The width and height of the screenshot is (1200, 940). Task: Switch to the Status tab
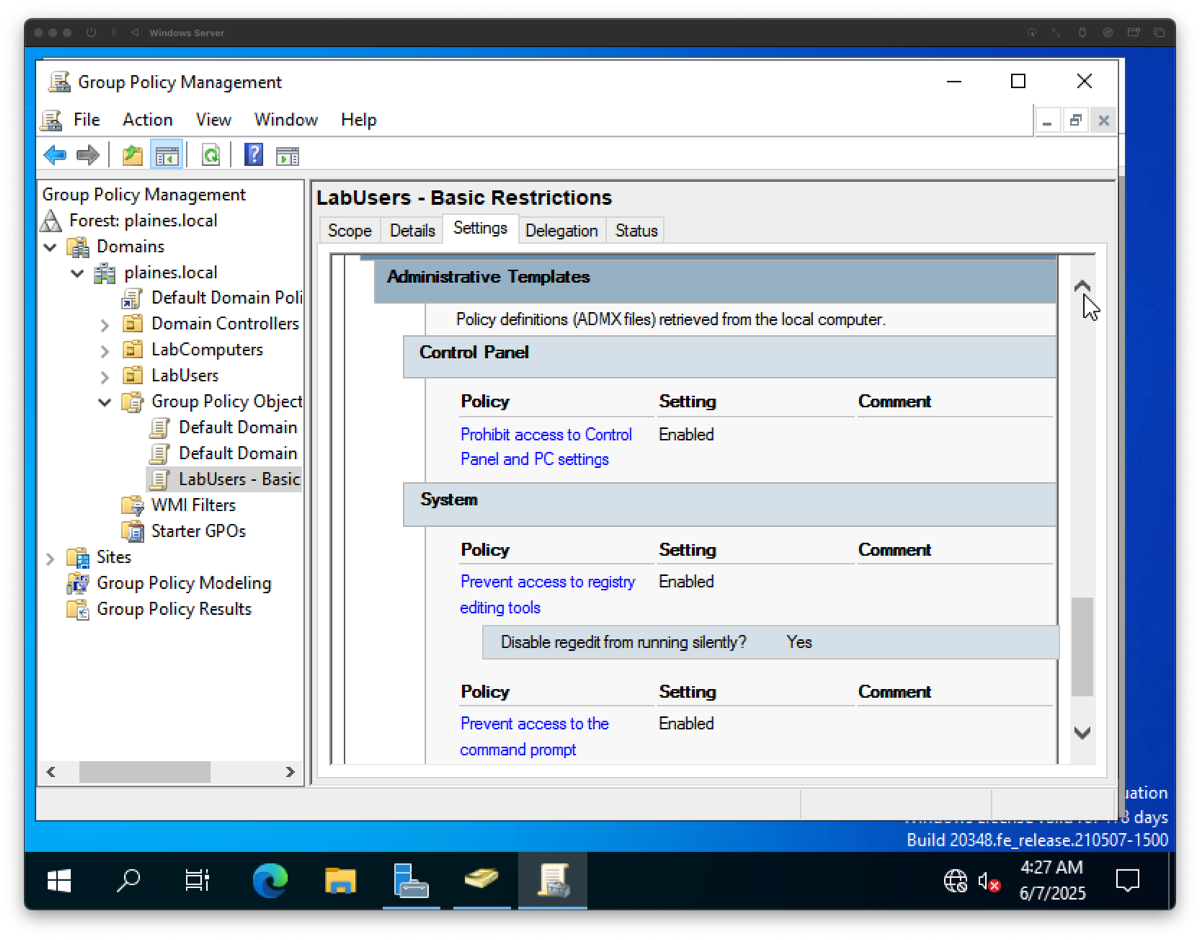636,231
